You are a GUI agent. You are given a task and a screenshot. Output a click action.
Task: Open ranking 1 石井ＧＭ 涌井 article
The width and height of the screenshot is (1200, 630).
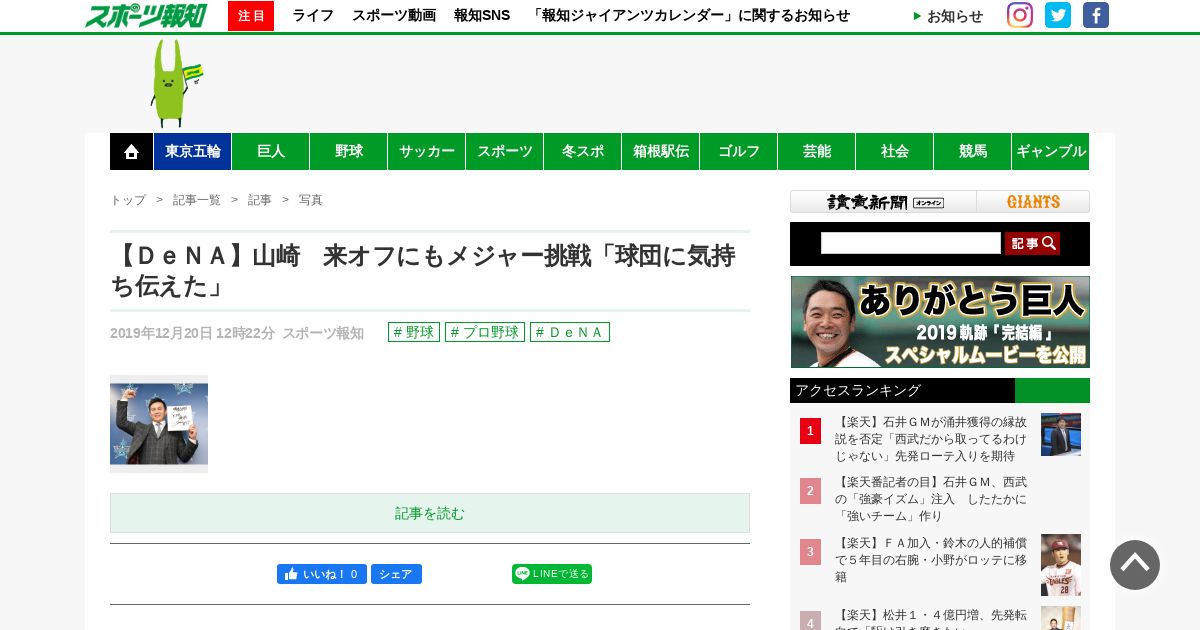coord(931,439)
